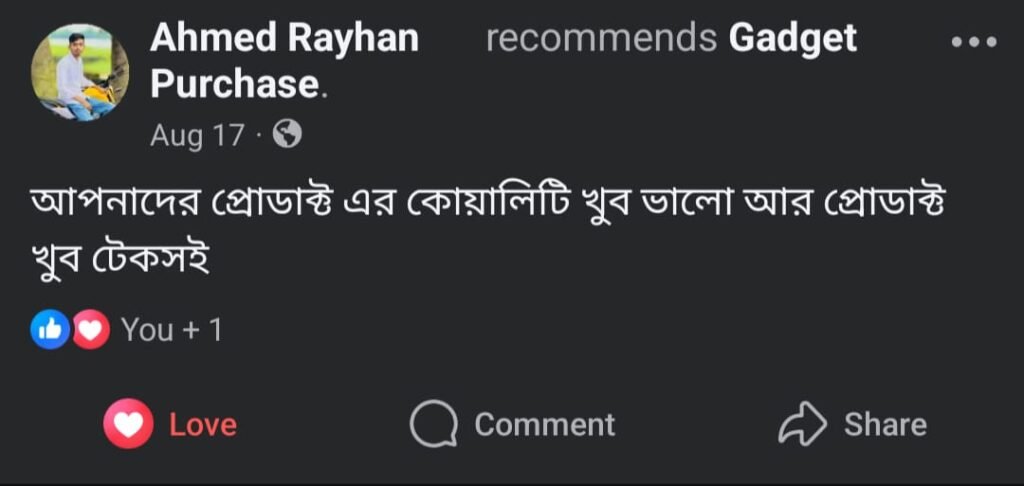Viewport: 1024px width, 486px height.
Task: Click the blue Like reaction icon
Action: (50, 330)
